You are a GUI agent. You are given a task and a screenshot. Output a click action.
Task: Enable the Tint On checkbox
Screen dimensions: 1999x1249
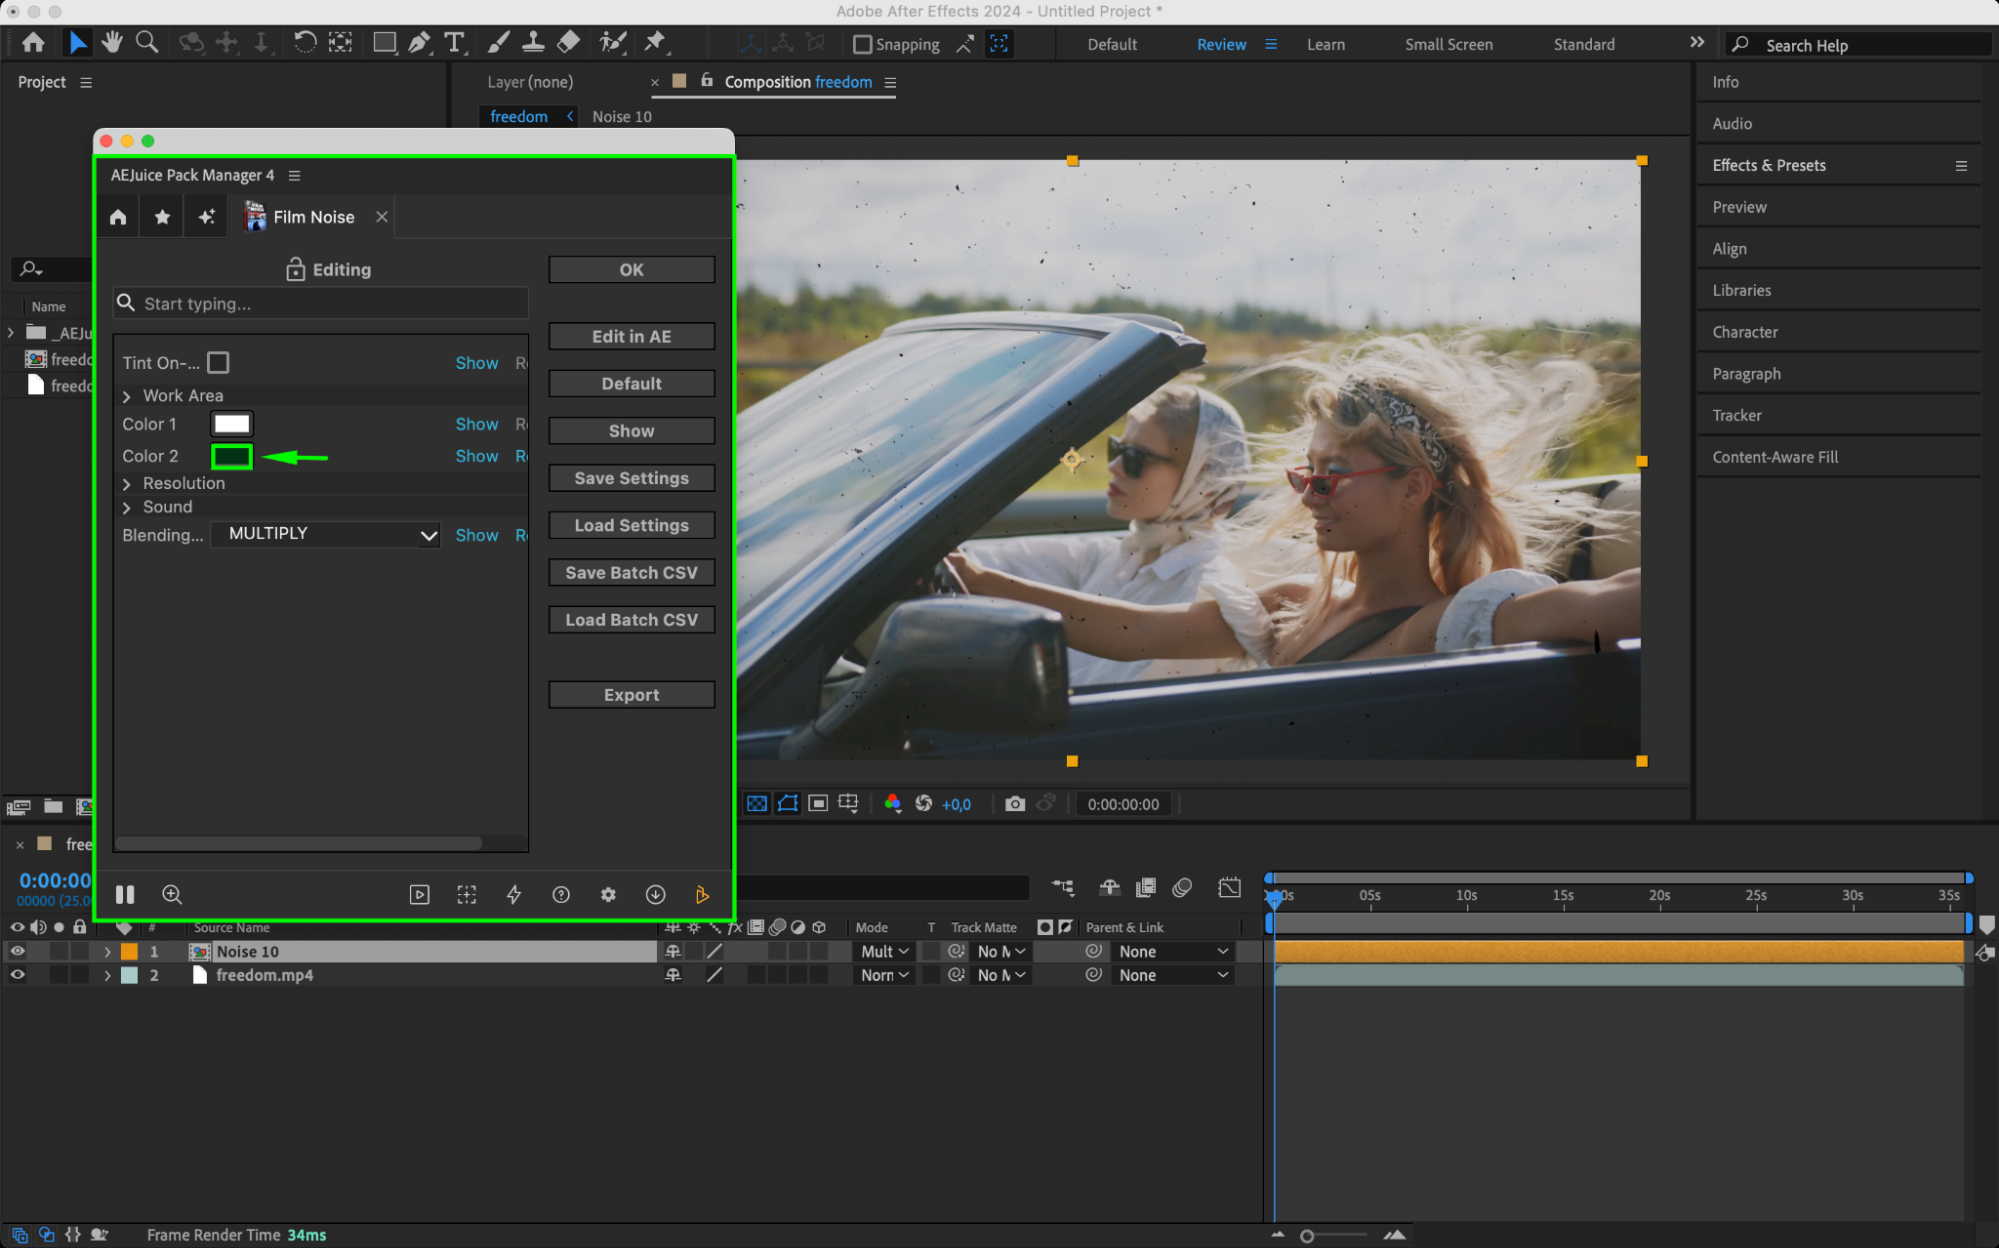(218, 363)
